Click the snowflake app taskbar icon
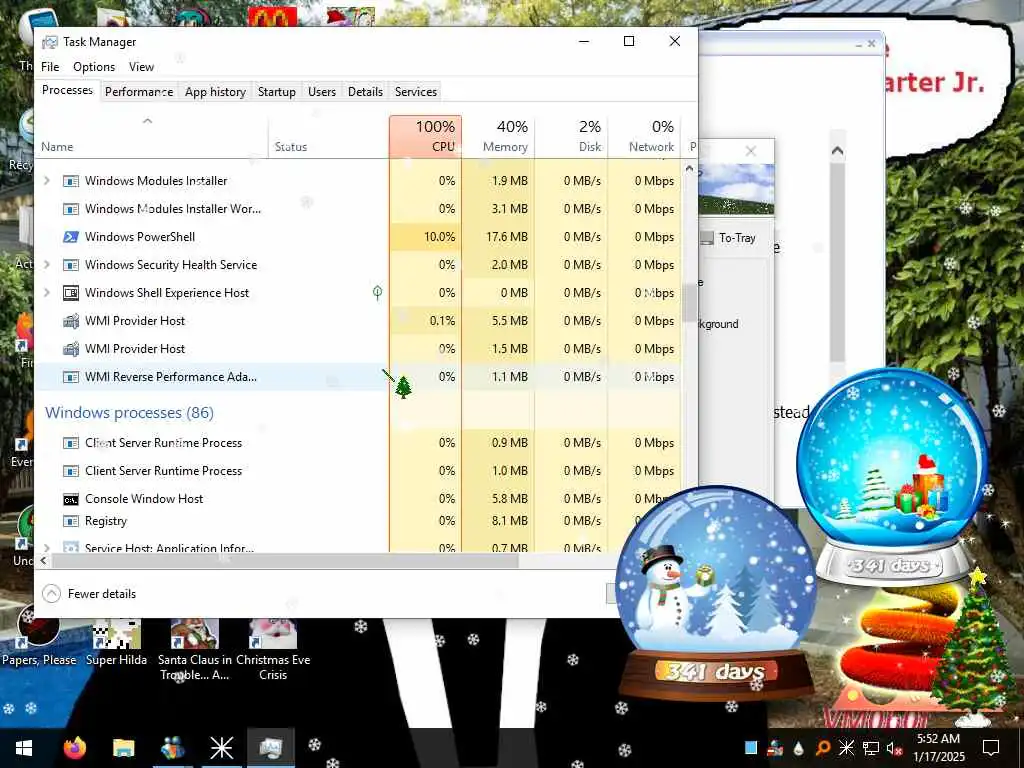1024x768 pixels. click(221, 748)
